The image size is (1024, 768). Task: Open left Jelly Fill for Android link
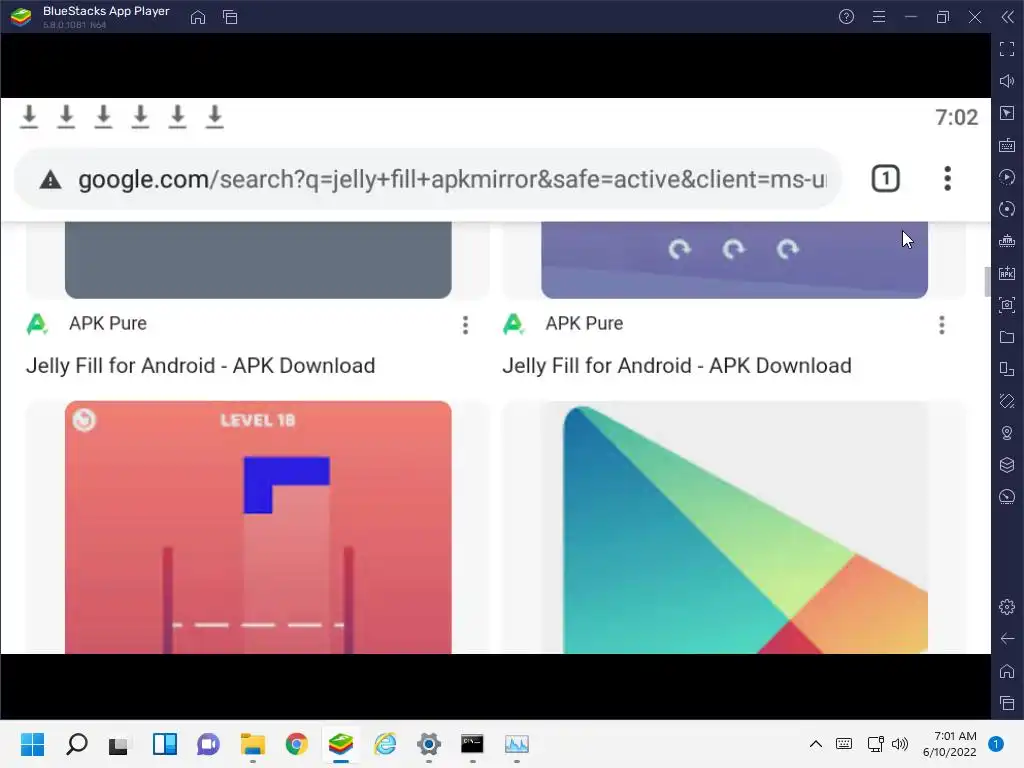click(200, 366)
